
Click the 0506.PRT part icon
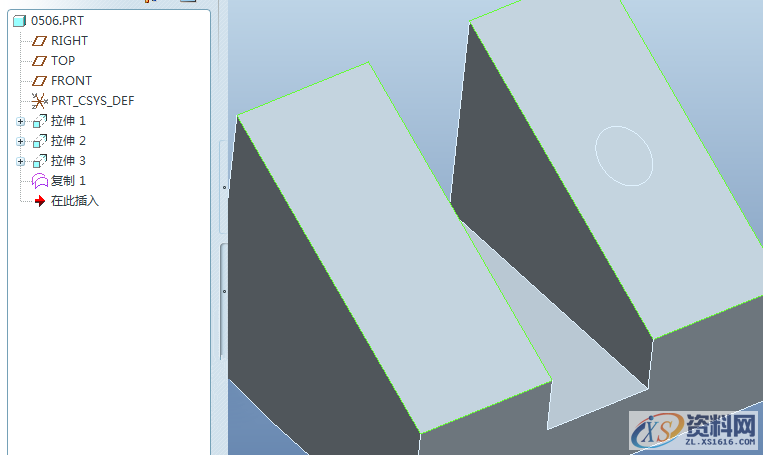pyautogui.click(x=20, y=20)
